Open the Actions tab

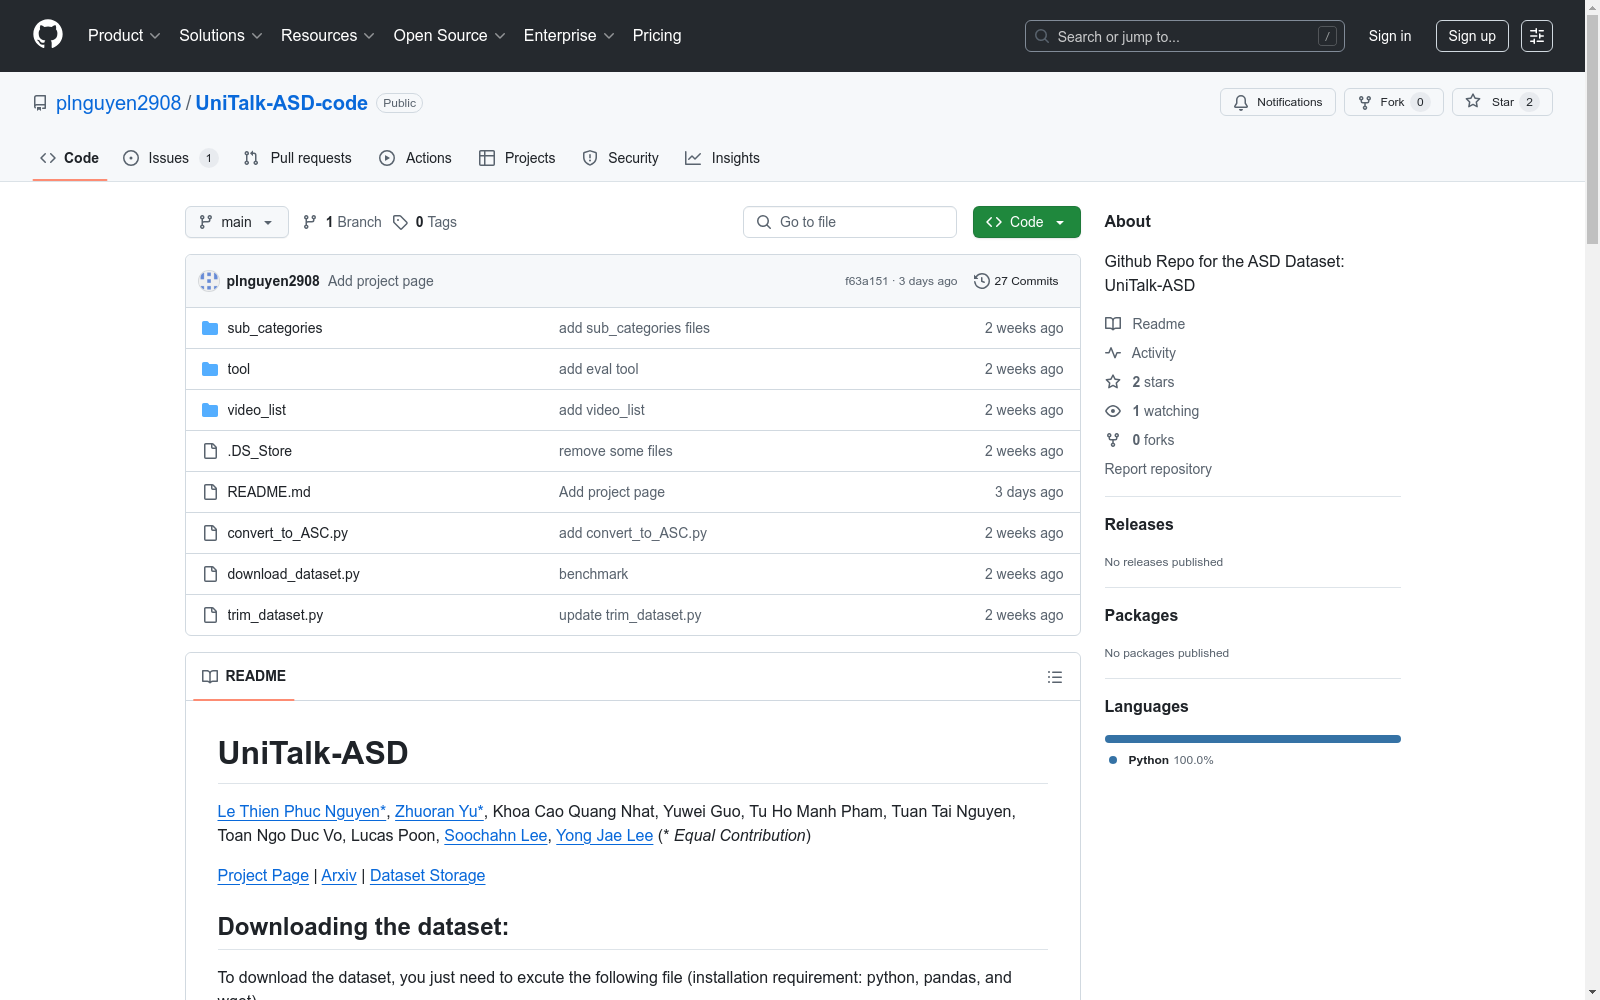416,158
